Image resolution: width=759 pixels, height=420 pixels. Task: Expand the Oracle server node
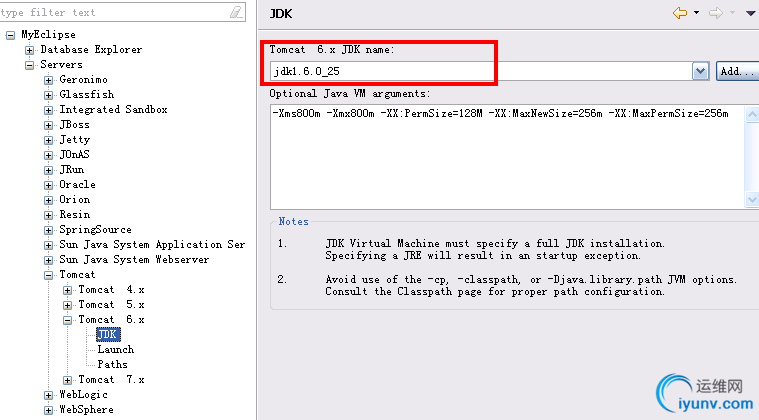48,185
